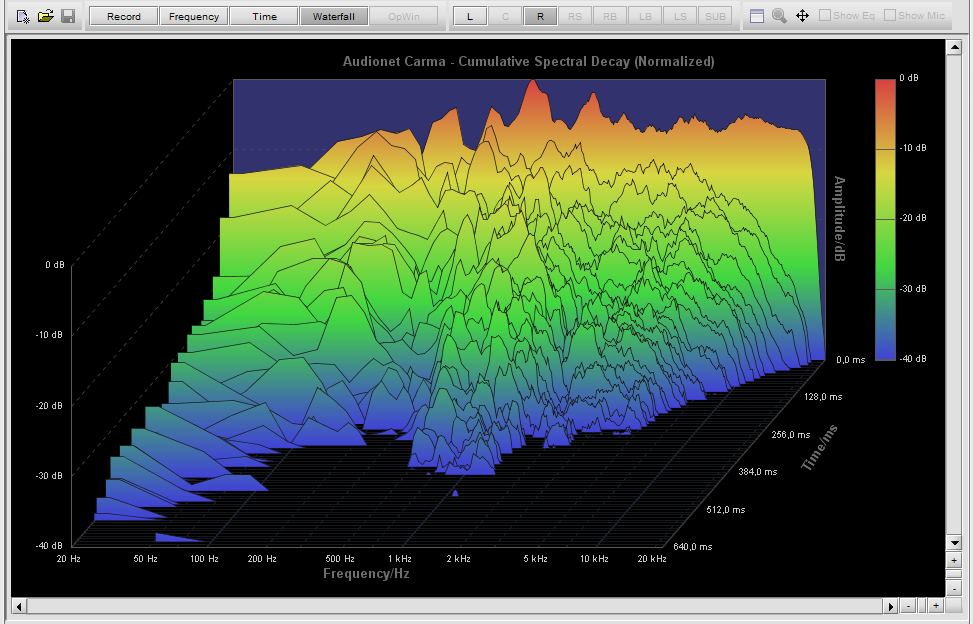Screen dimensions: 973x624
Task: Toggle the LB channel button
Action: coord(645,16)
